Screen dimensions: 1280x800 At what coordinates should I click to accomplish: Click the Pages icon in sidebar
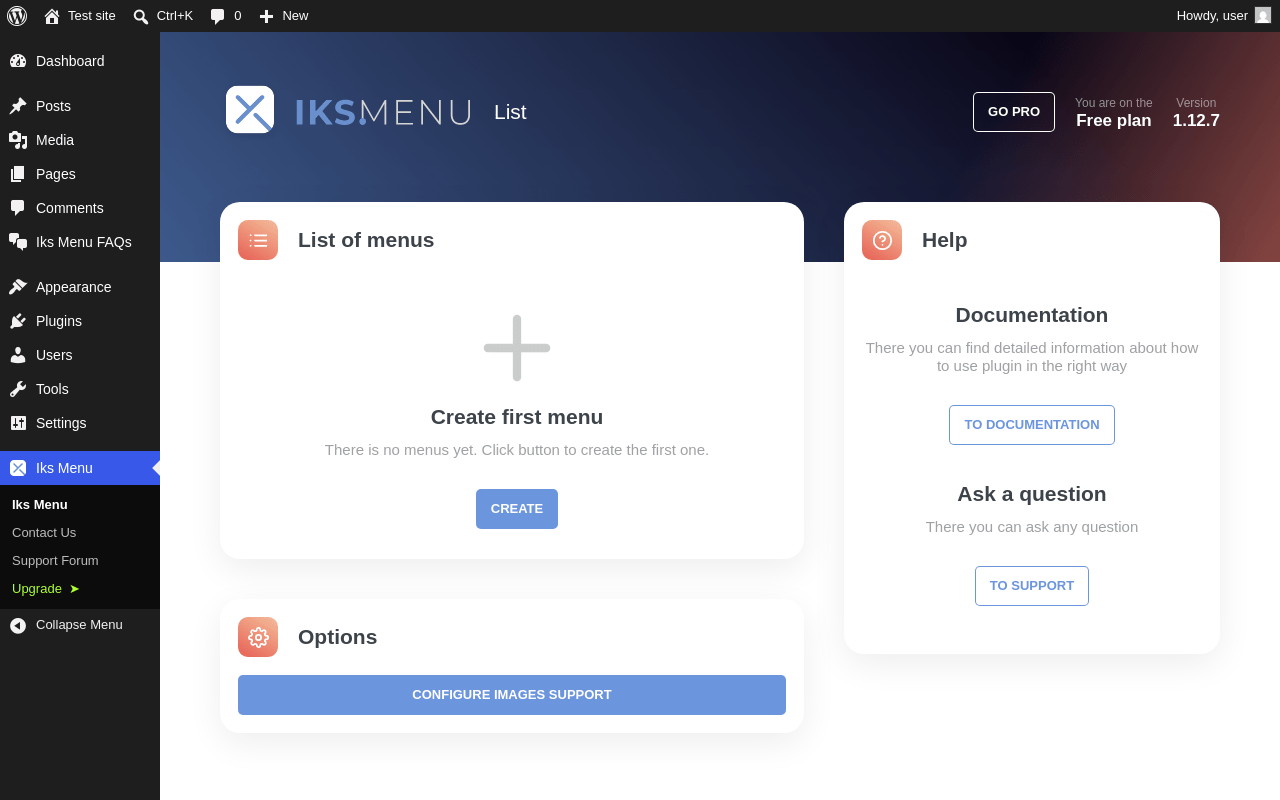coord(18,174)
